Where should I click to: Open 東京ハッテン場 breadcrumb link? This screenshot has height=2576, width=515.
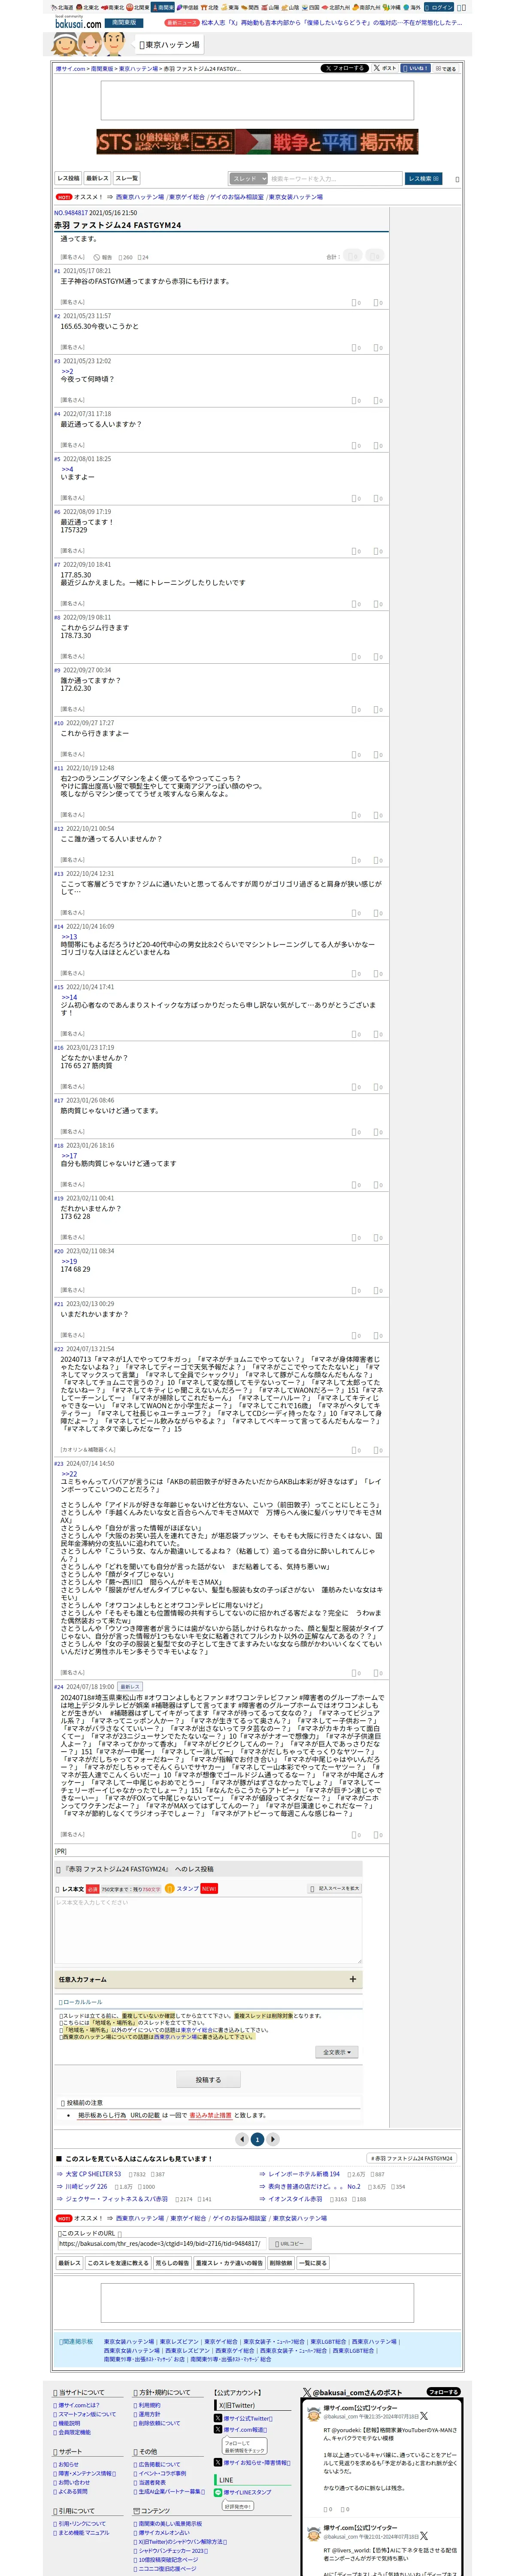pos(139,69)
